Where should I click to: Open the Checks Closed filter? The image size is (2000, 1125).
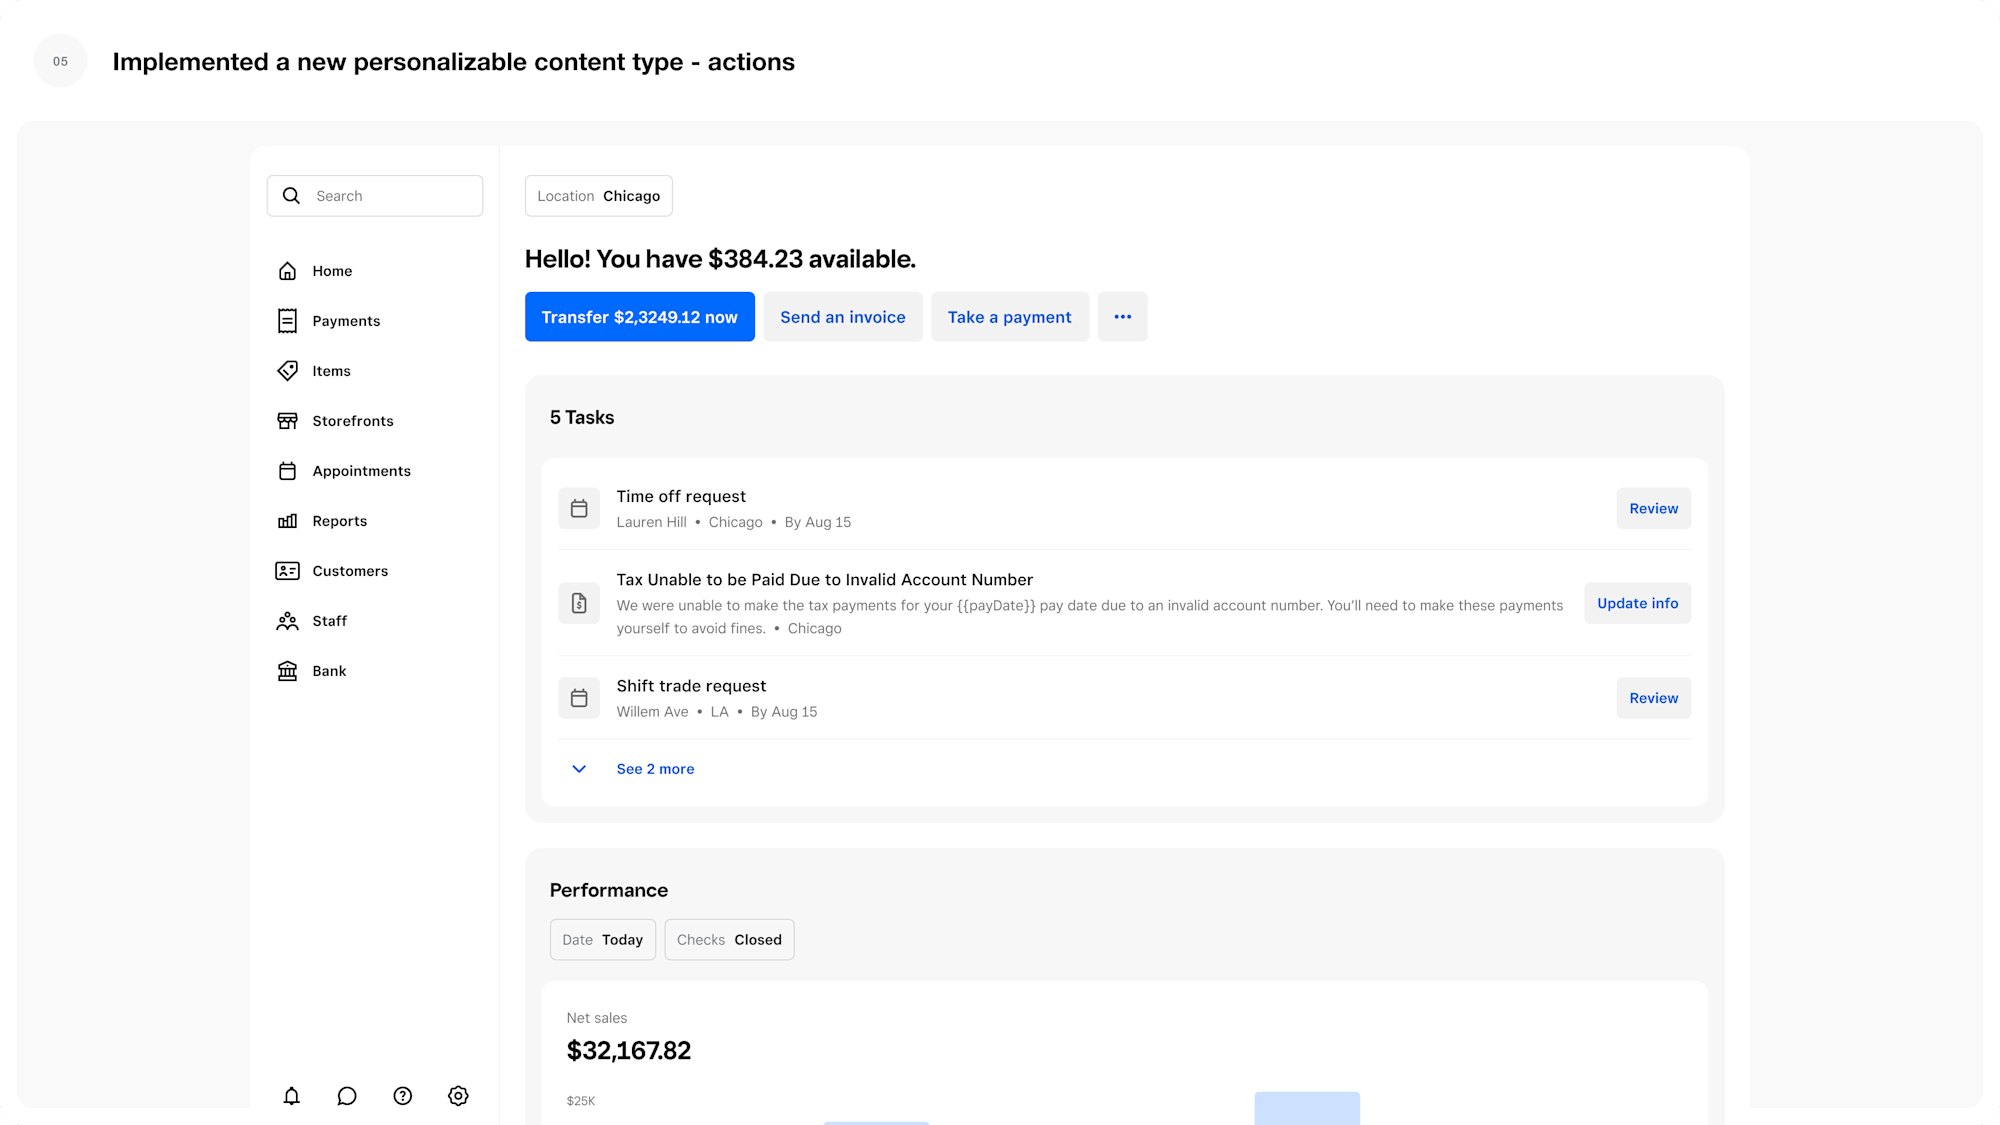point(729,940)
